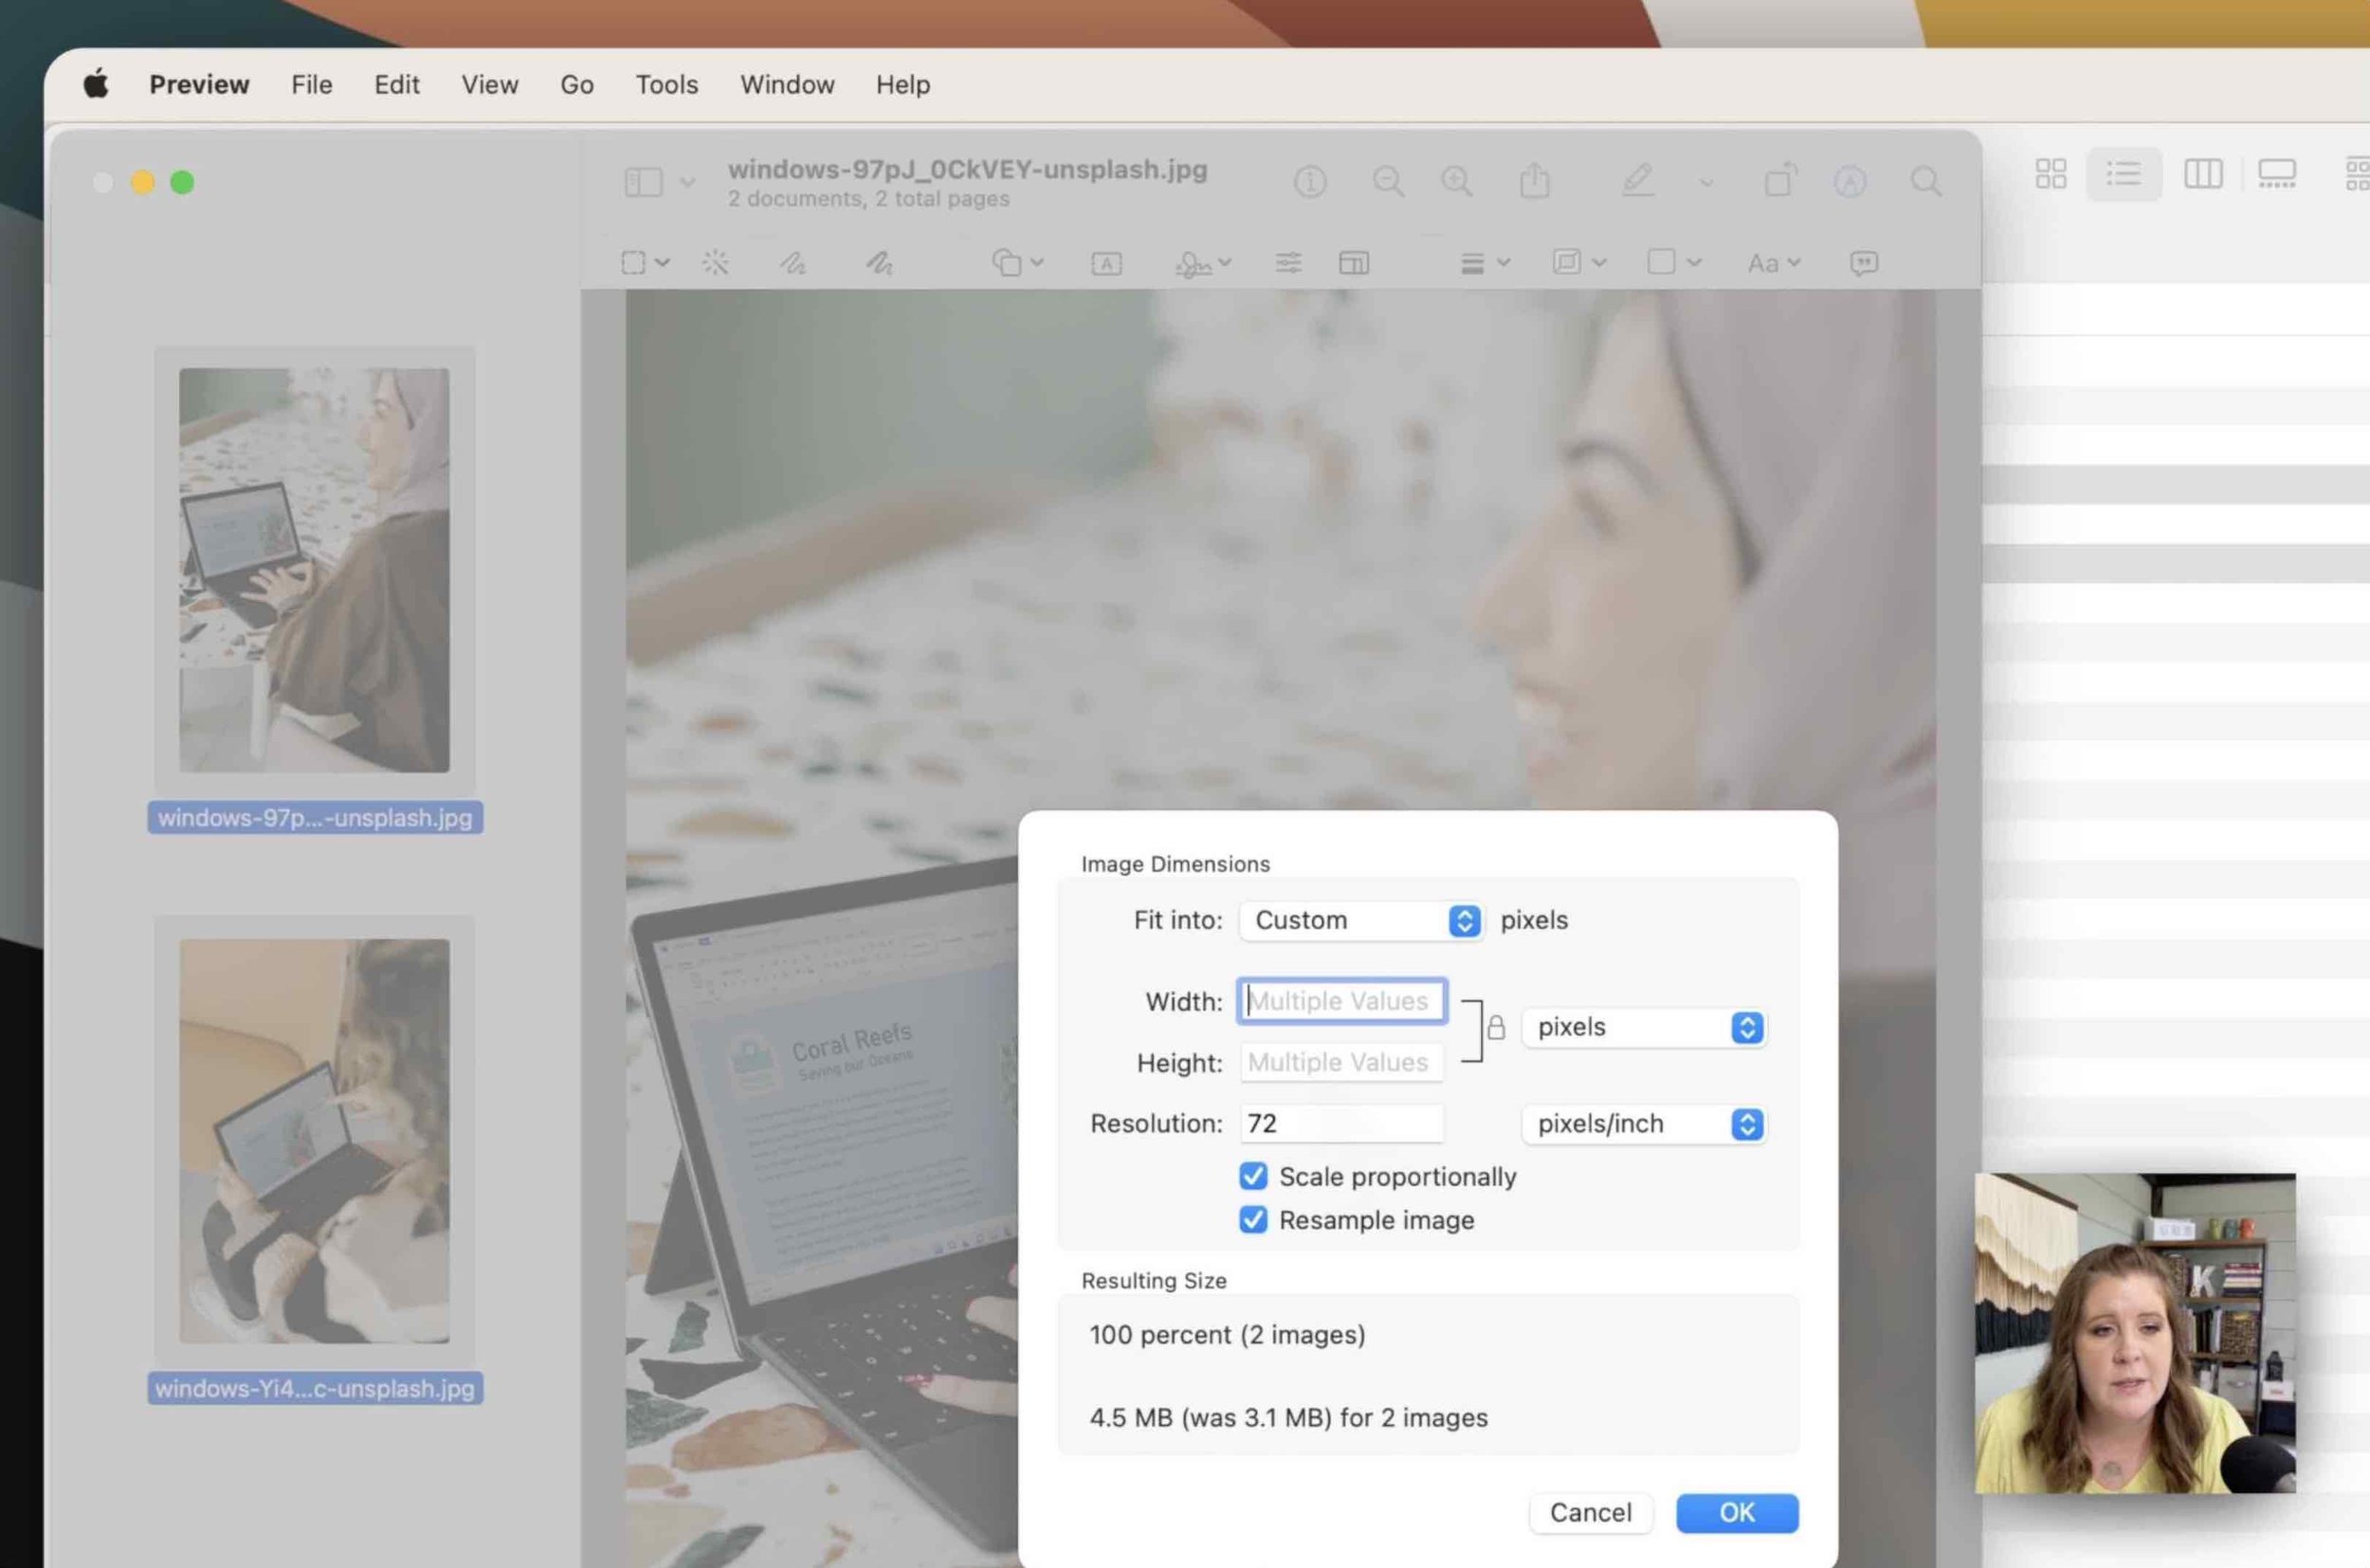
Task: Open the Fit into Custom dropdown
Action: click(x=1361, y=920)
